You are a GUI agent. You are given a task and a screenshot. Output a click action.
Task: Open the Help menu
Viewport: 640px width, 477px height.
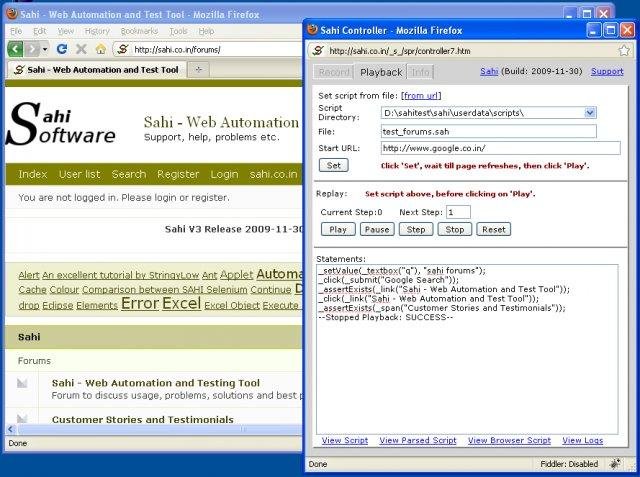[206, 31]
